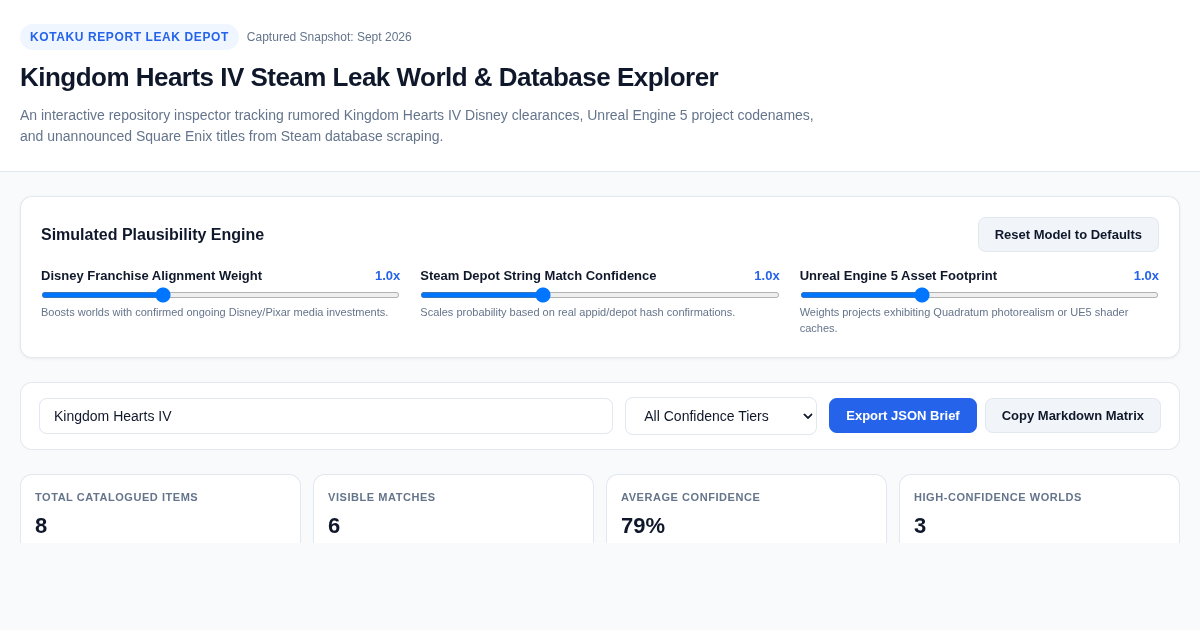Click the Kotaku Report Leak Depot badge
The width and height of the screenshot is (1200, 630).
point(129,37)
